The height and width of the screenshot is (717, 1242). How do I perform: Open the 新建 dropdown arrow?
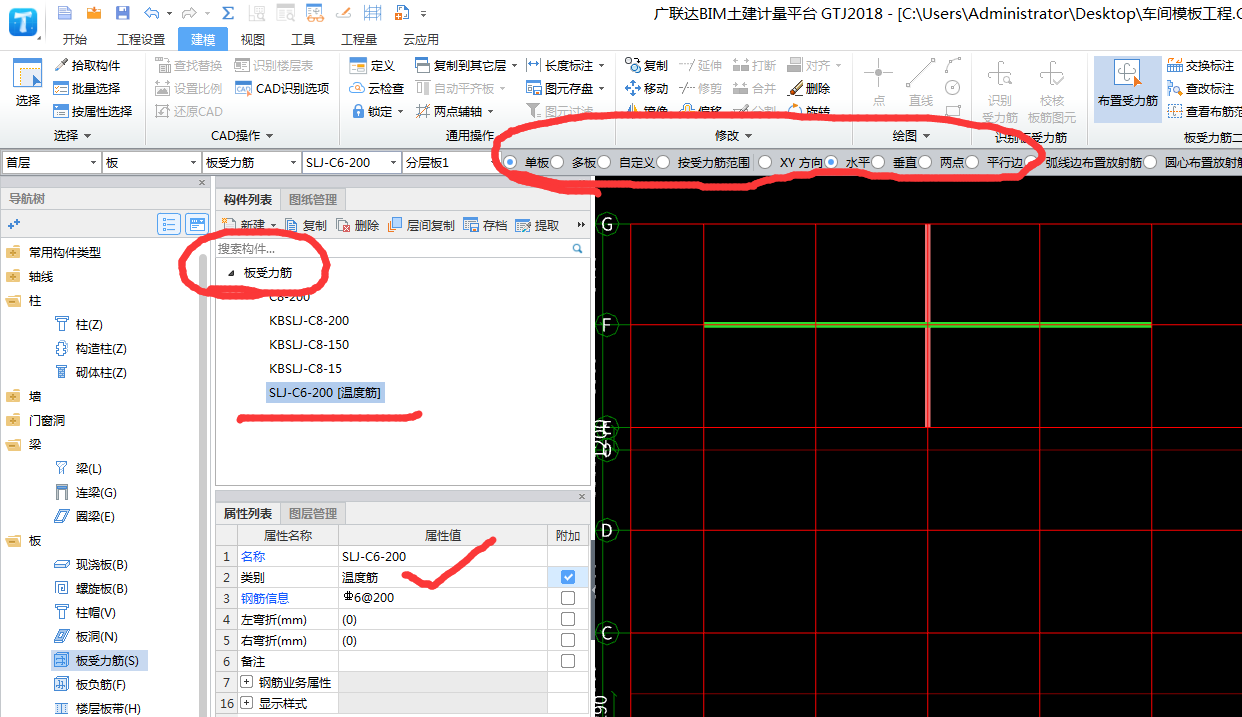(x=273, y=226)
